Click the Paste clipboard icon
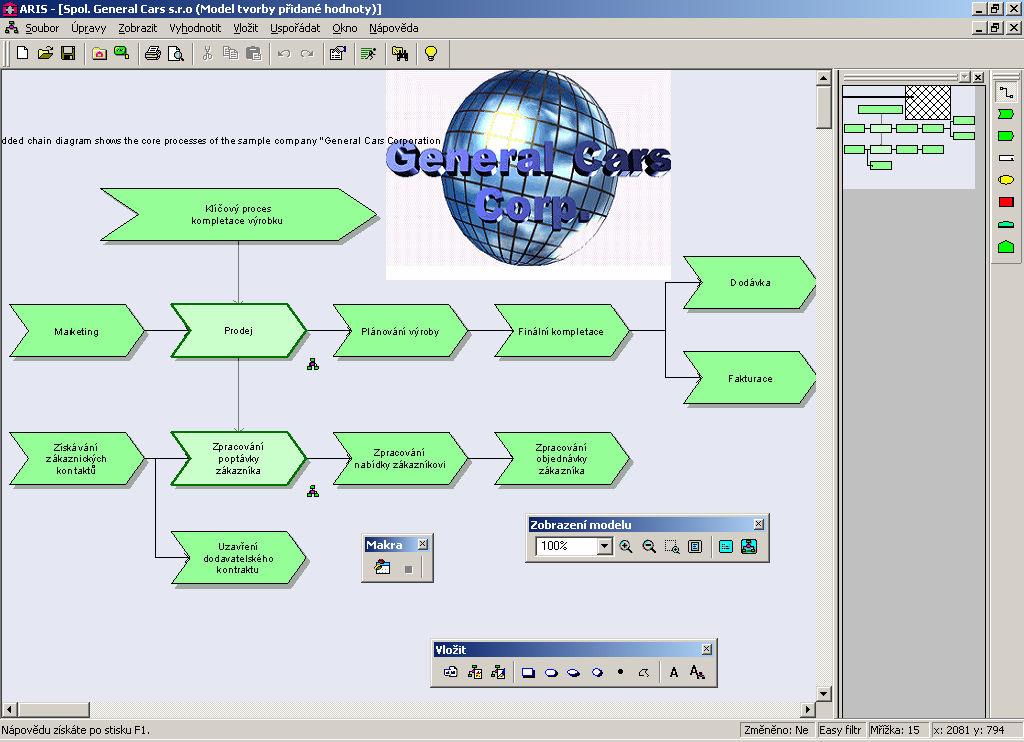Viewport: 1024px width, 742px height. pos(253,54)
